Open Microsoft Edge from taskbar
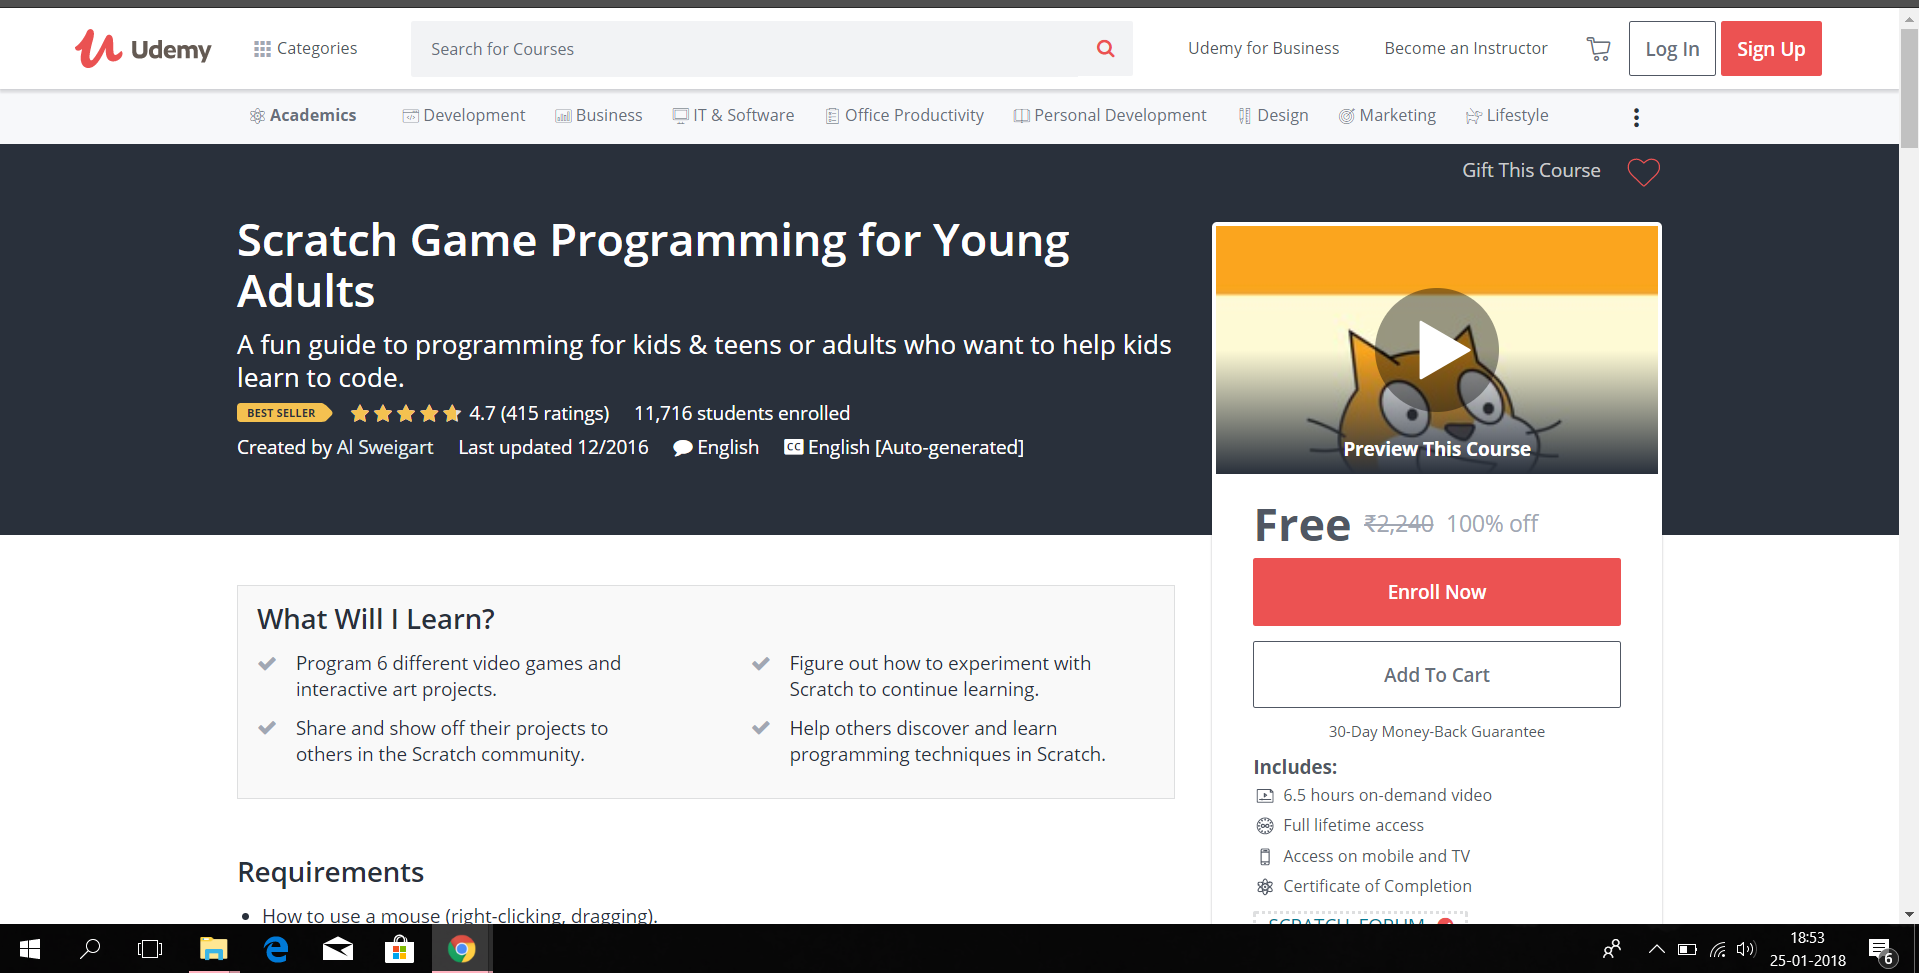The width and height of the screenshot is (1919, 973). click(x=276, y=949)
